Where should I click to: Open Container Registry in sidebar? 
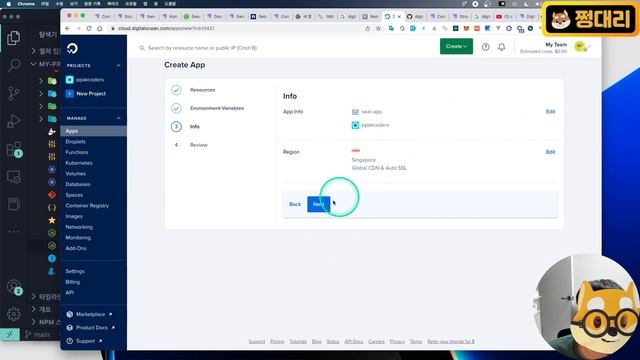coord(87,206)
